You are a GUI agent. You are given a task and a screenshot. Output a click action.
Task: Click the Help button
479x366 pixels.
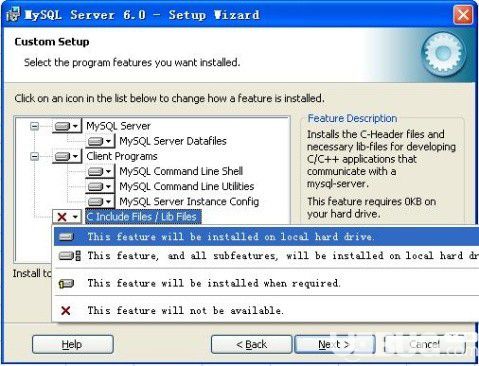pyautogui.click(x=73, y=344)
